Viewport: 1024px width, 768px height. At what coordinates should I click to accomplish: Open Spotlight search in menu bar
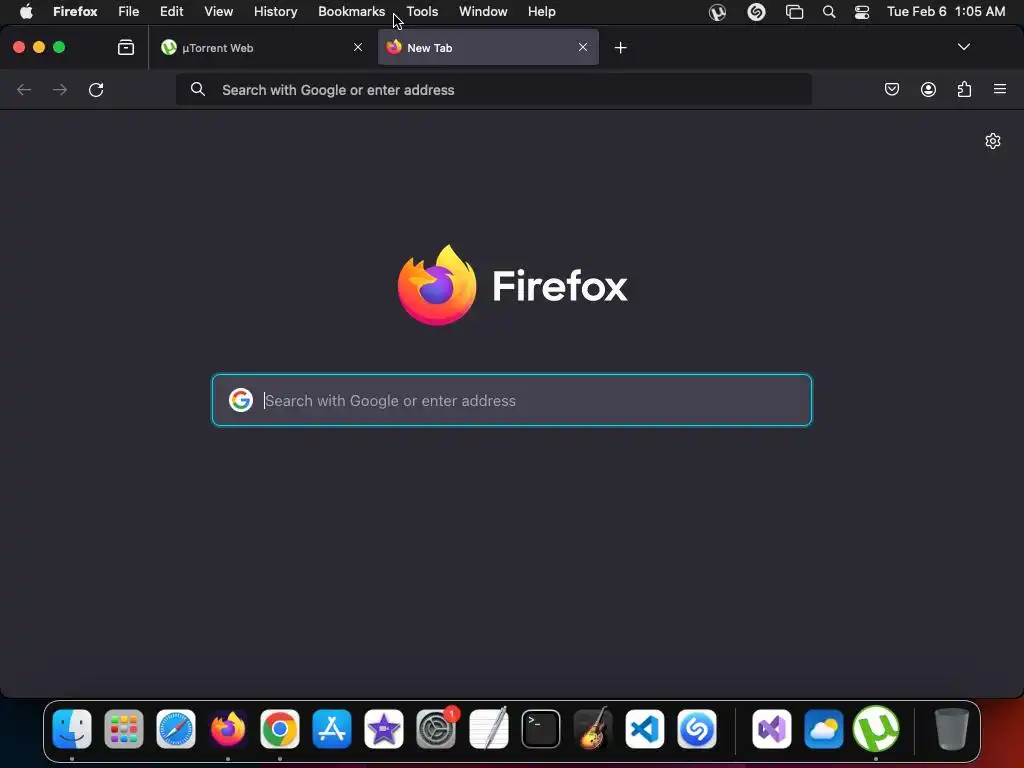click(829, 12)
